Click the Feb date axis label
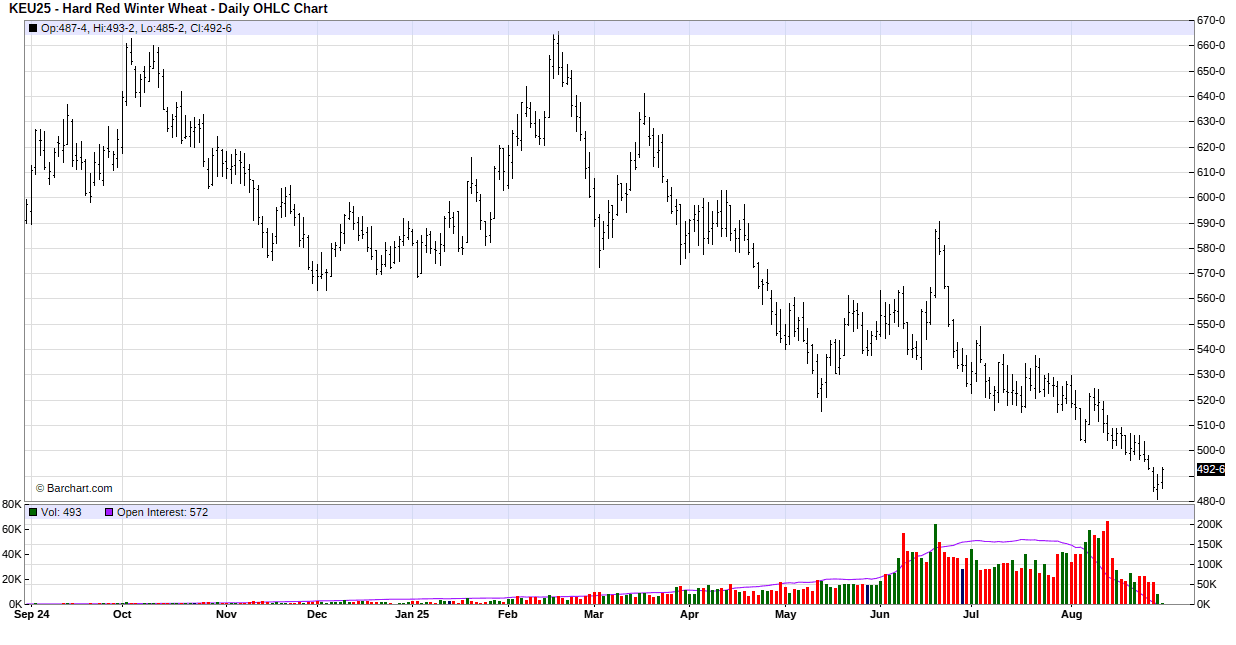The image size is (1236, 645). (507, 615)
